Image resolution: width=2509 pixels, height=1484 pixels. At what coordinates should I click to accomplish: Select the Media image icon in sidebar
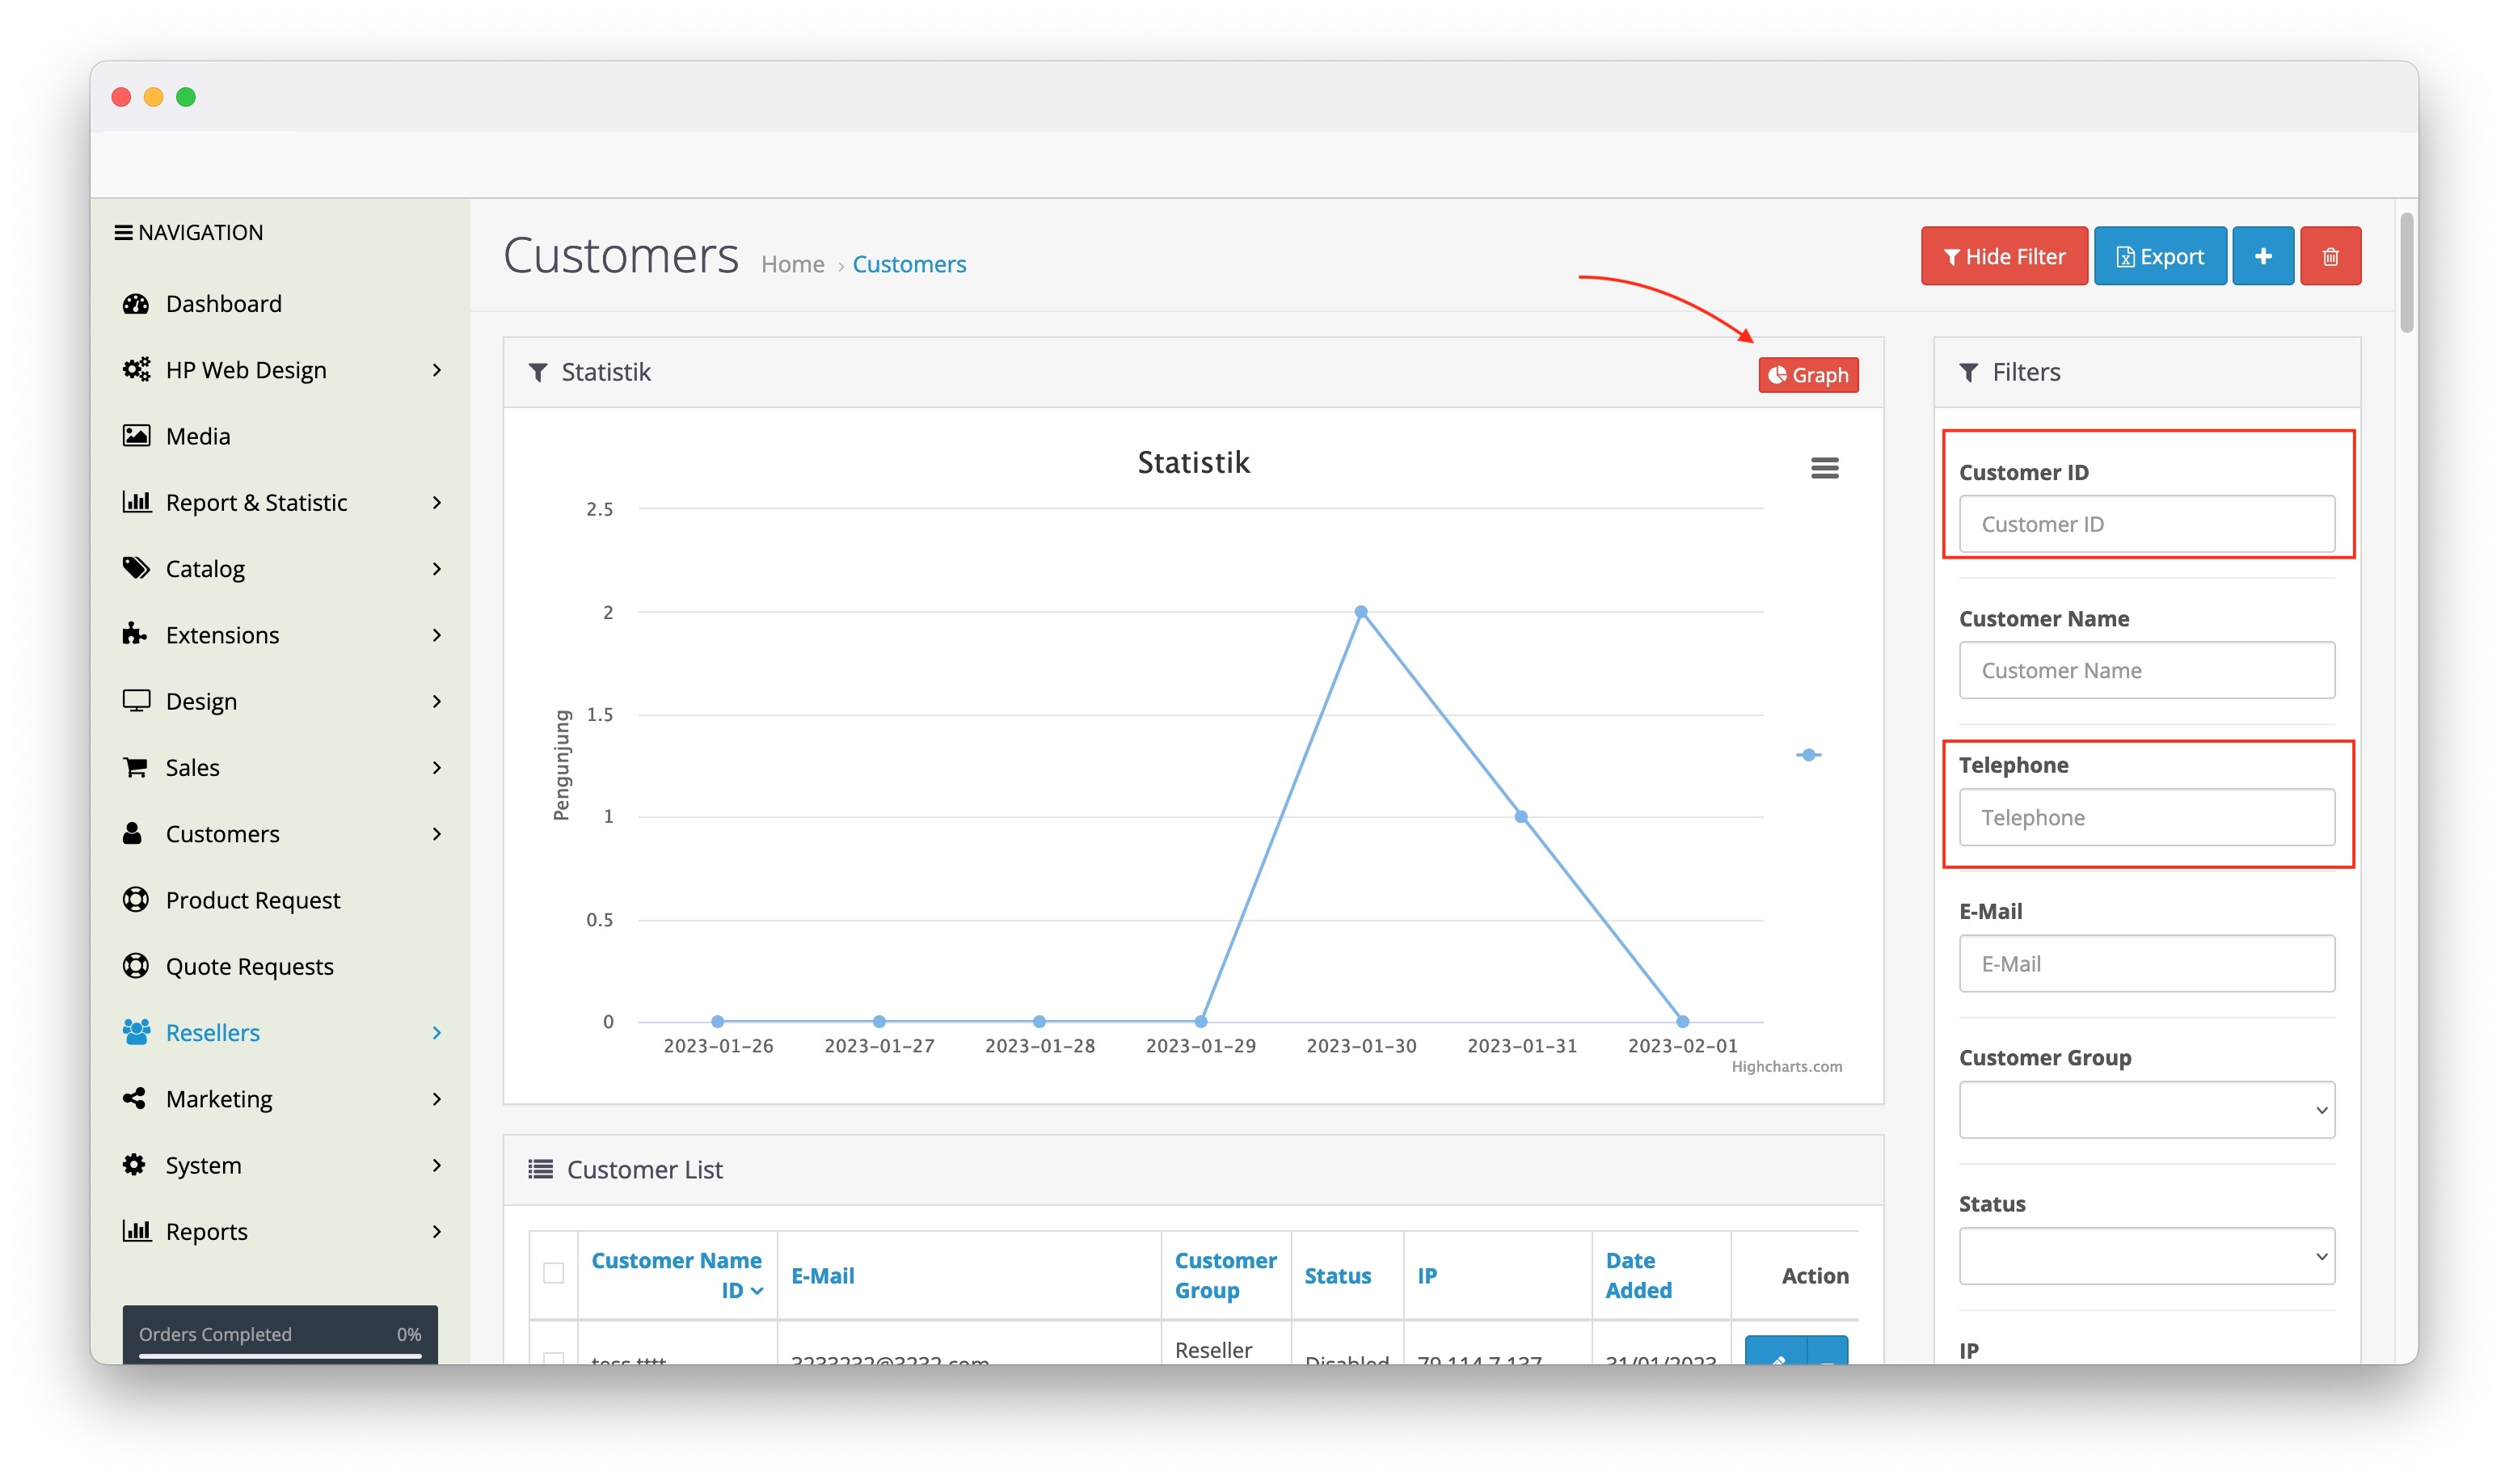coord(137,435)
